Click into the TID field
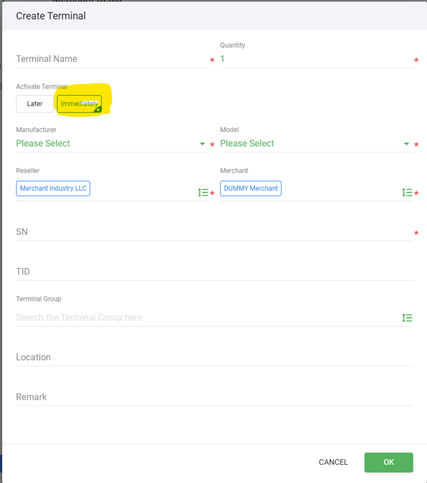 [x=214, y=272]
